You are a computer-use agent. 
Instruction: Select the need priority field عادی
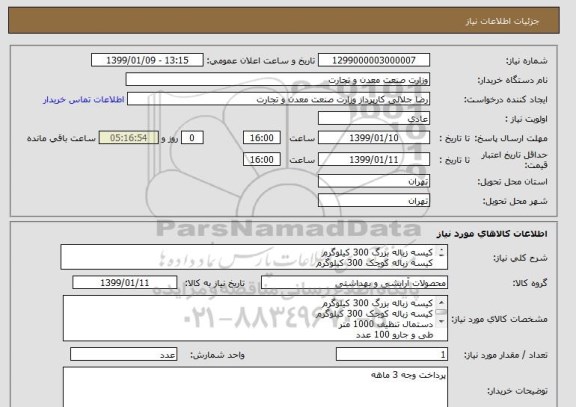[374, 119]
